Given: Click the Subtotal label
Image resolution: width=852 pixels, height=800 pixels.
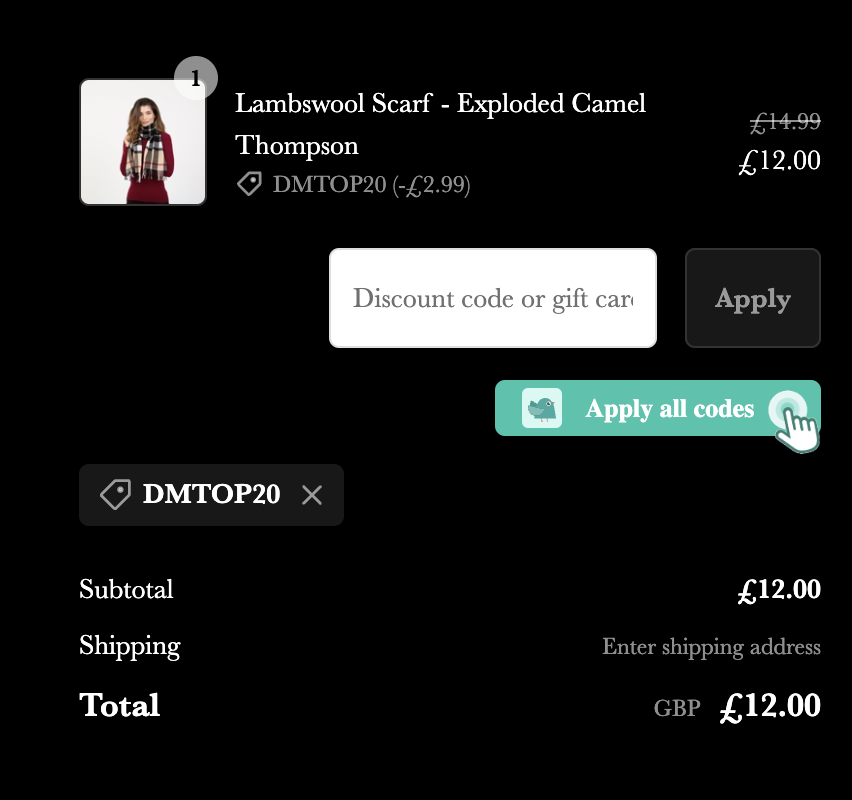Looking at the screenshot, I should click(126, 589).
